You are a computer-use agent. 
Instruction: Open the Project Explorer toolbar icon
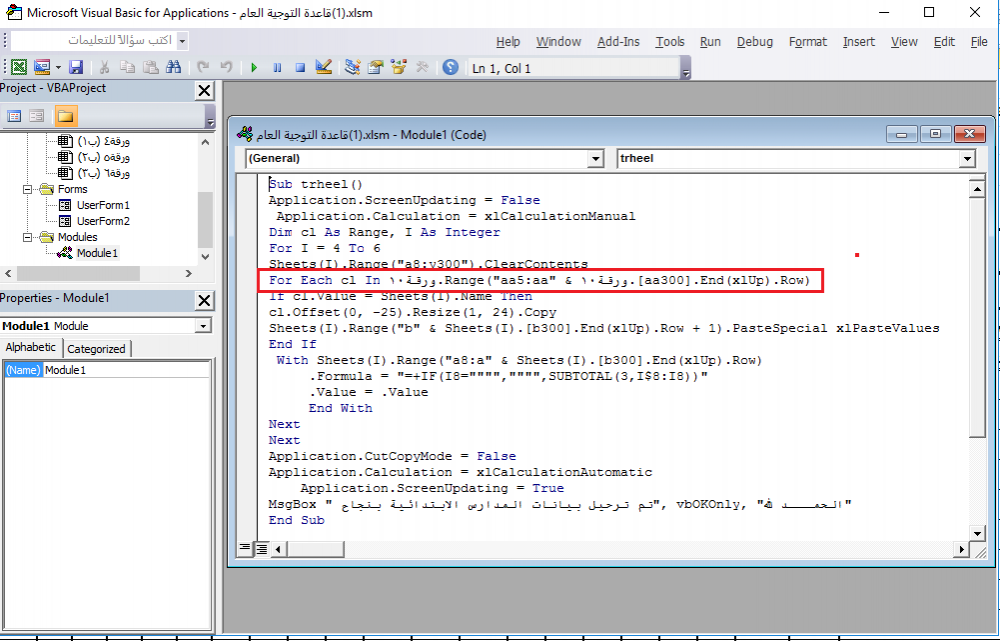pyautogui.click(x=353, y=67)
